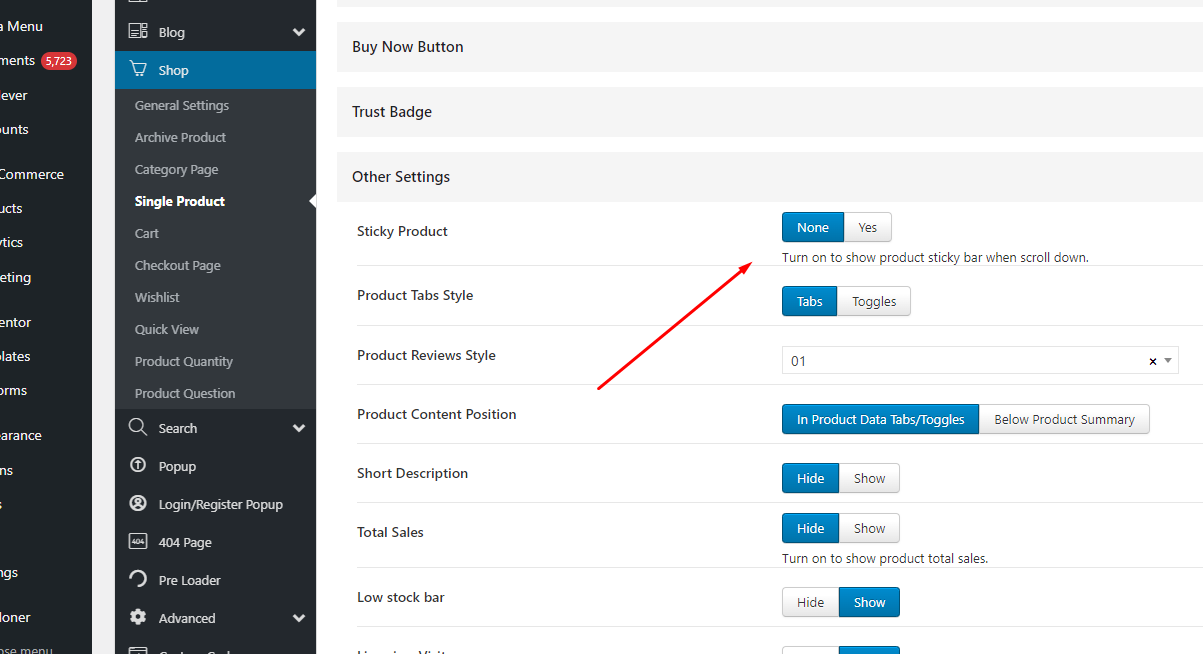Open Single Product submenu item
Image resolution: width=1203 pixels, height=654 pixels.
click(x=180, y=201)
